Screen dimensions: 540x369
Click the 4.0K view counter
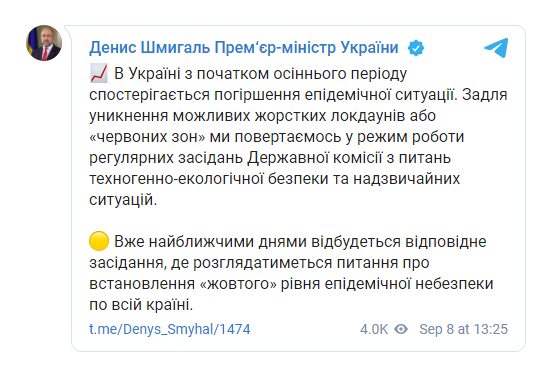[374, 329]
